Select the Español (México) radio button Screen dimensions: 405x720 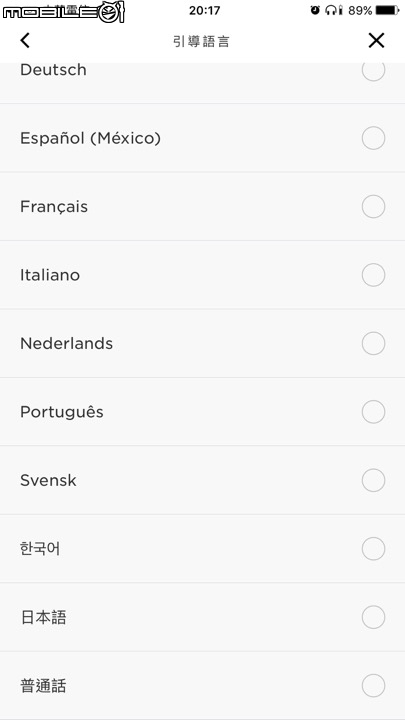click(373, 138)
